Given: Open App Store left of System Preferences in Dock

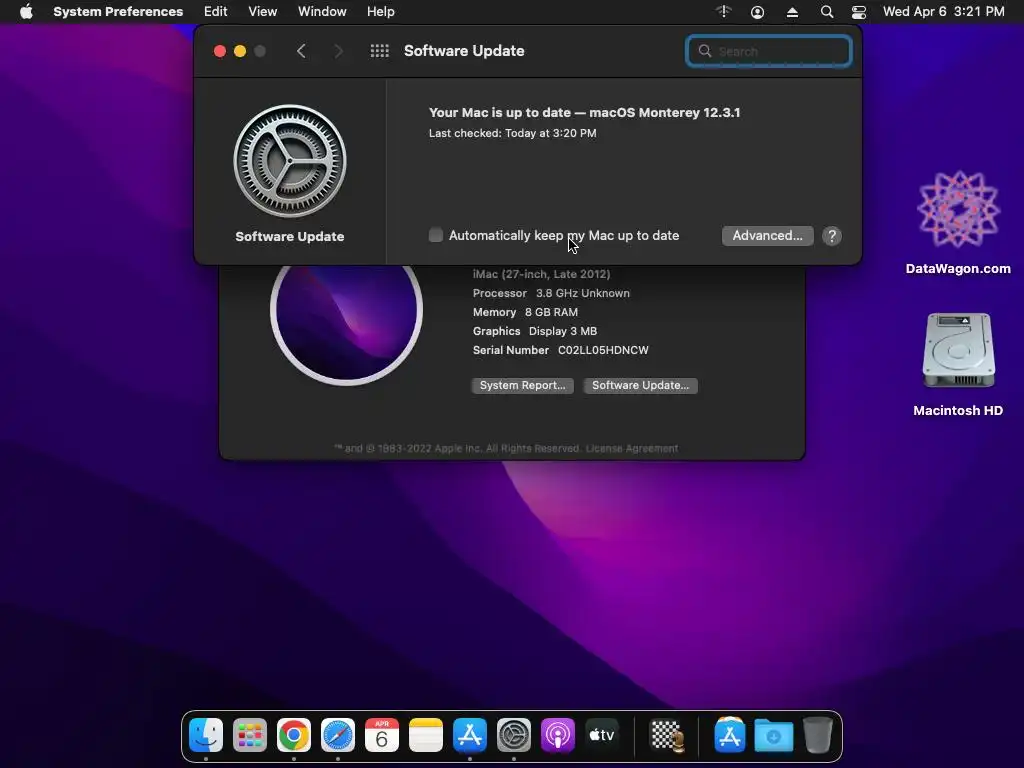Looking at the screenshot, I should [470, 735].
